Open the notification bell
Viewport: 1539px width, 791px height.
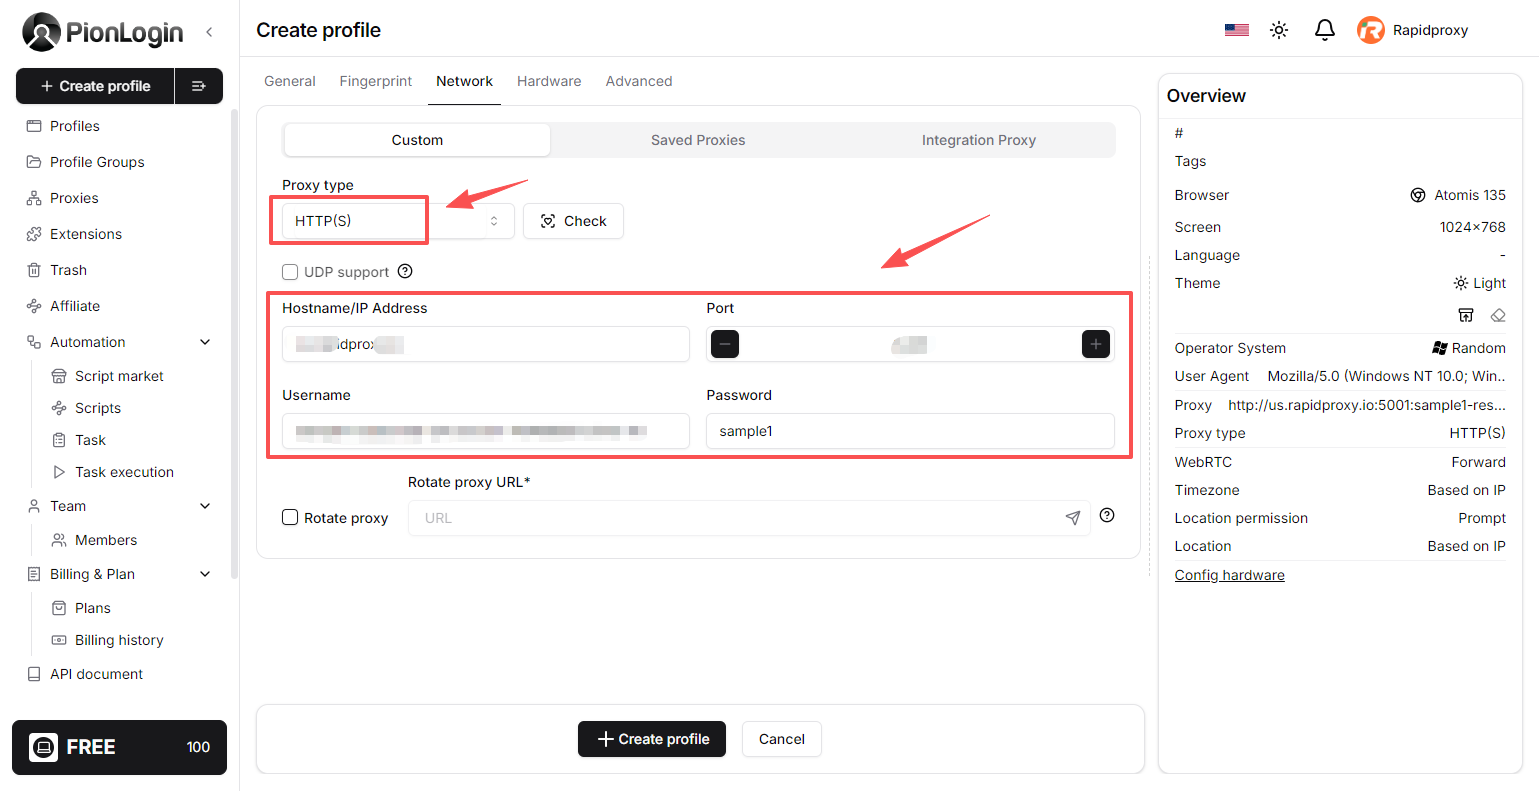pyautogui.click(x=1324, y=30)
